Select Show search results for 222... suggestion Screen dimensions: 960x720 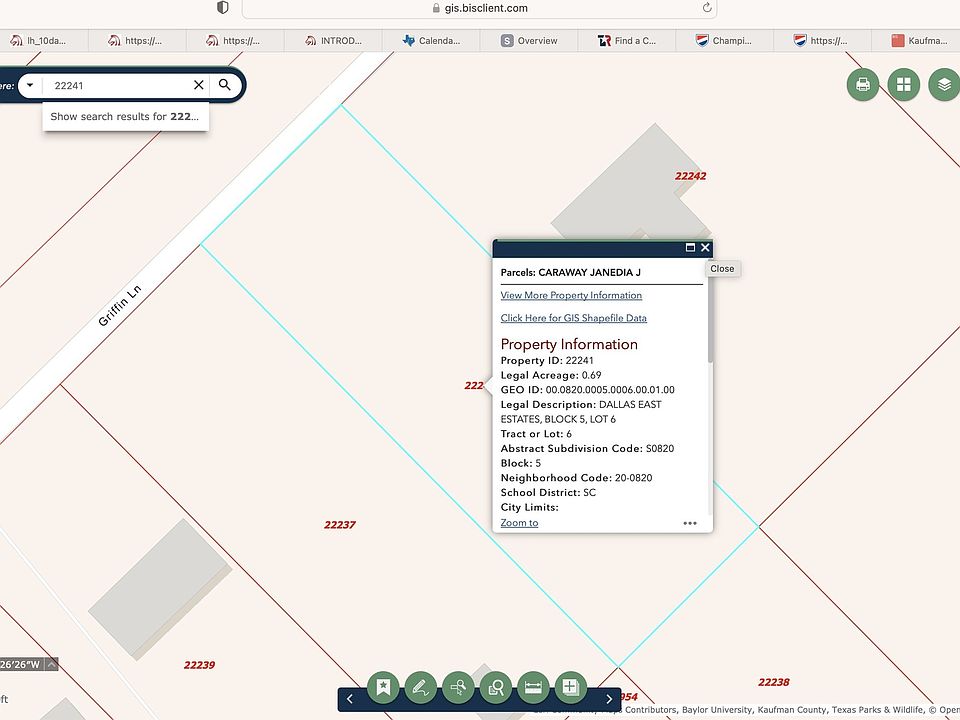coord(125,116)
